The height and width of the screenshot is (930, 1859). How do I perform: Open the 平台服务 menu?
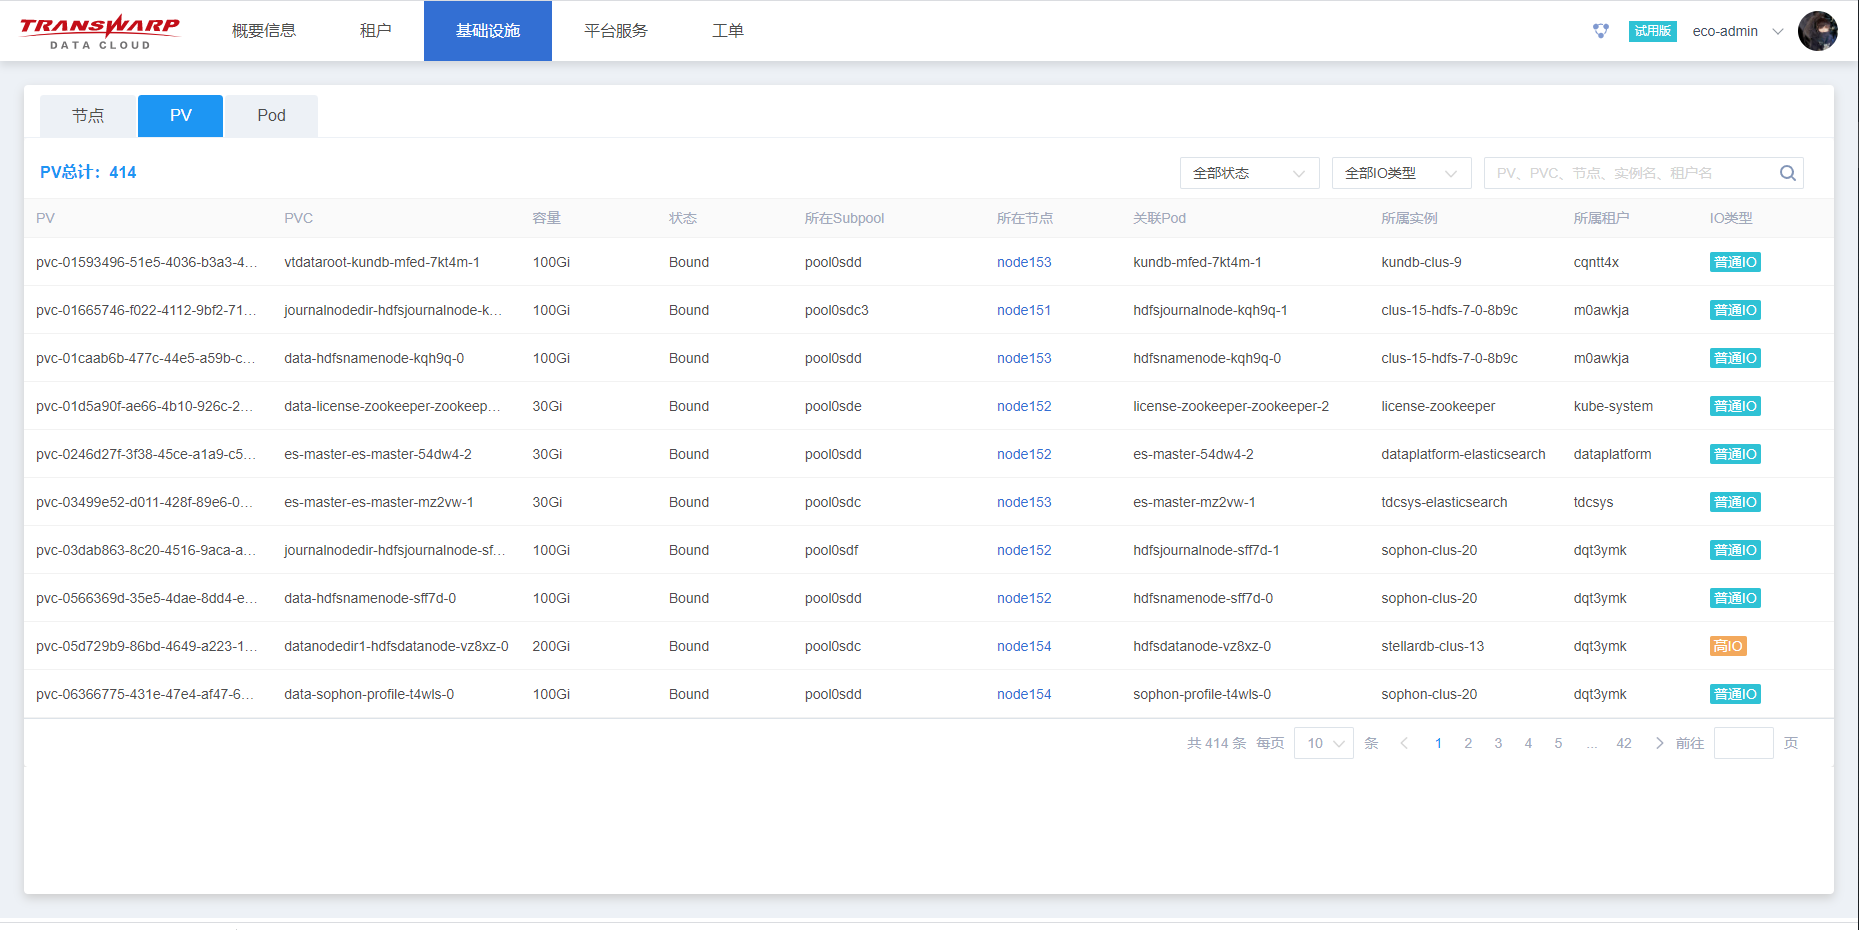[616, 31]
